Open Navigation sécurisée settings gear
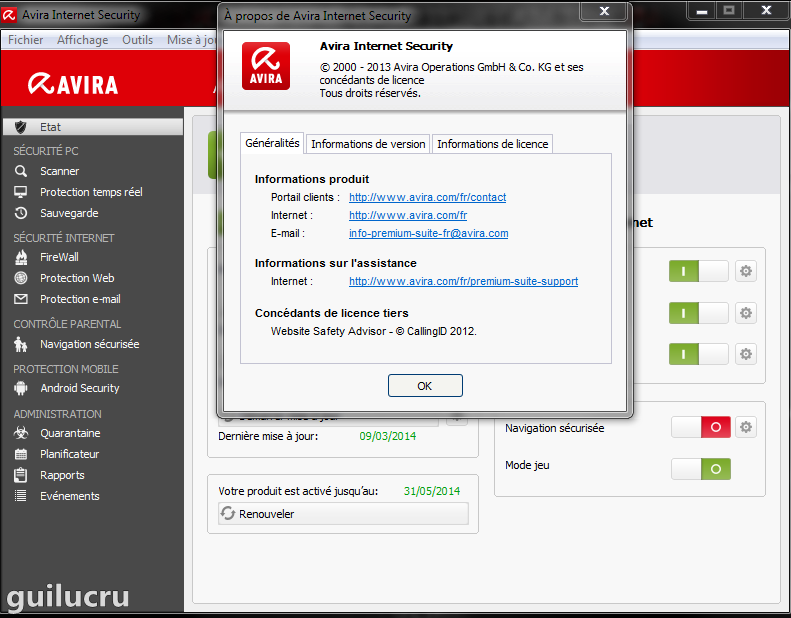This screenshot has height=618, width=791. pos(746,427)
